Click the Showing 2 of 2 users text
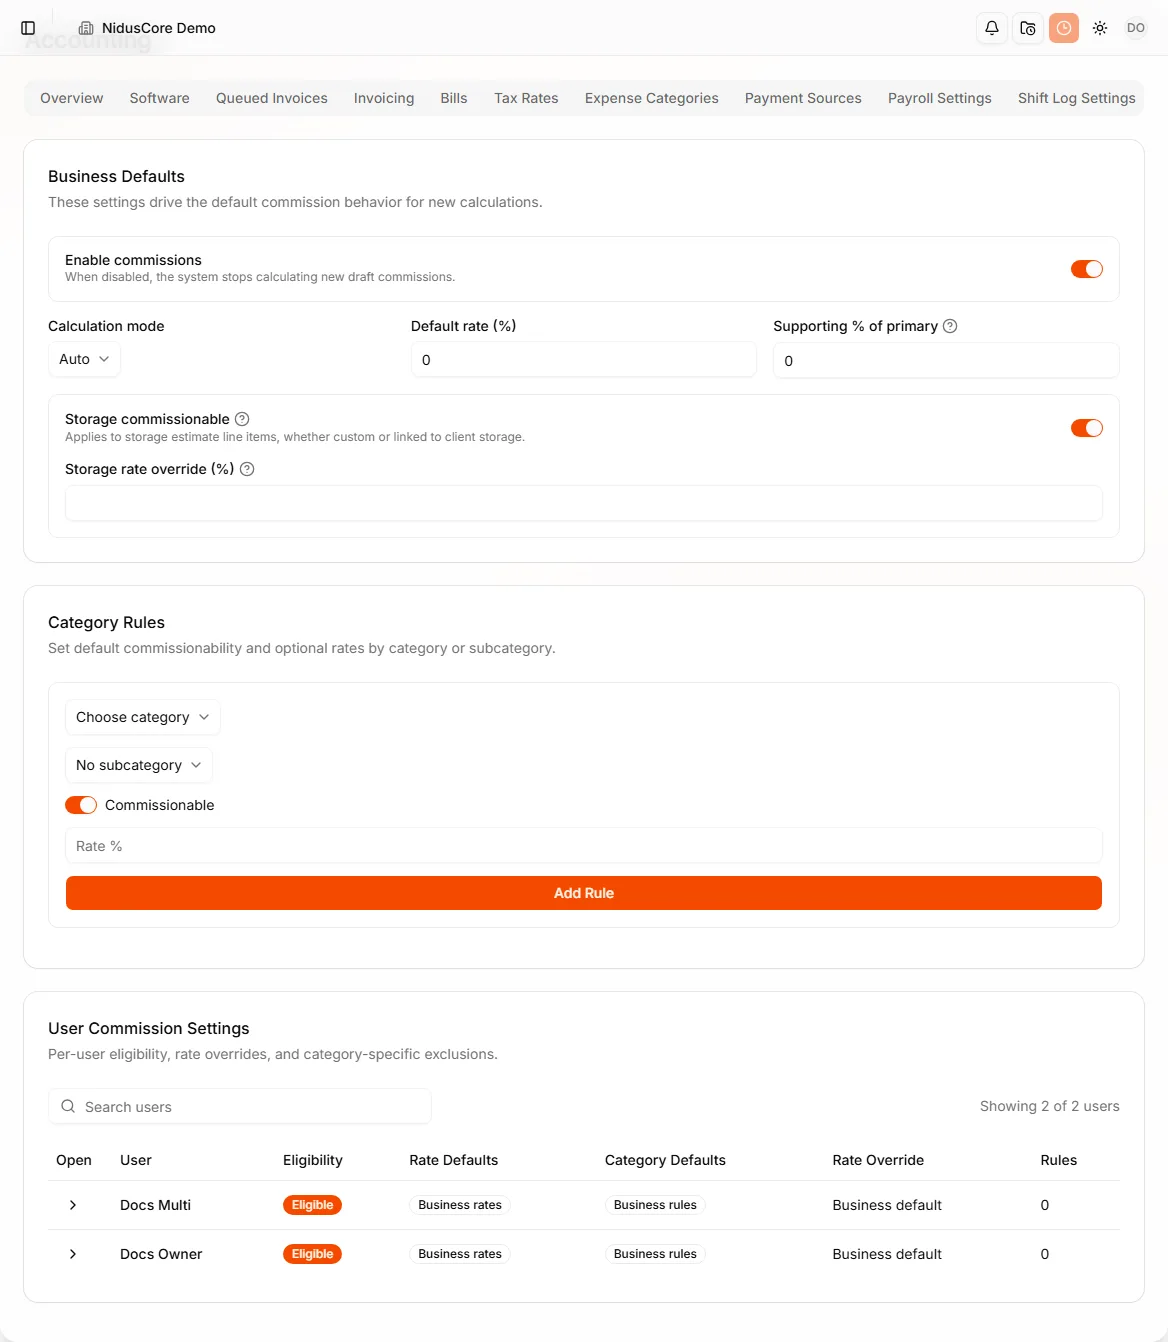Image resolution: width=1168 pixels, height=1342 pixels. (1050, 1106)
